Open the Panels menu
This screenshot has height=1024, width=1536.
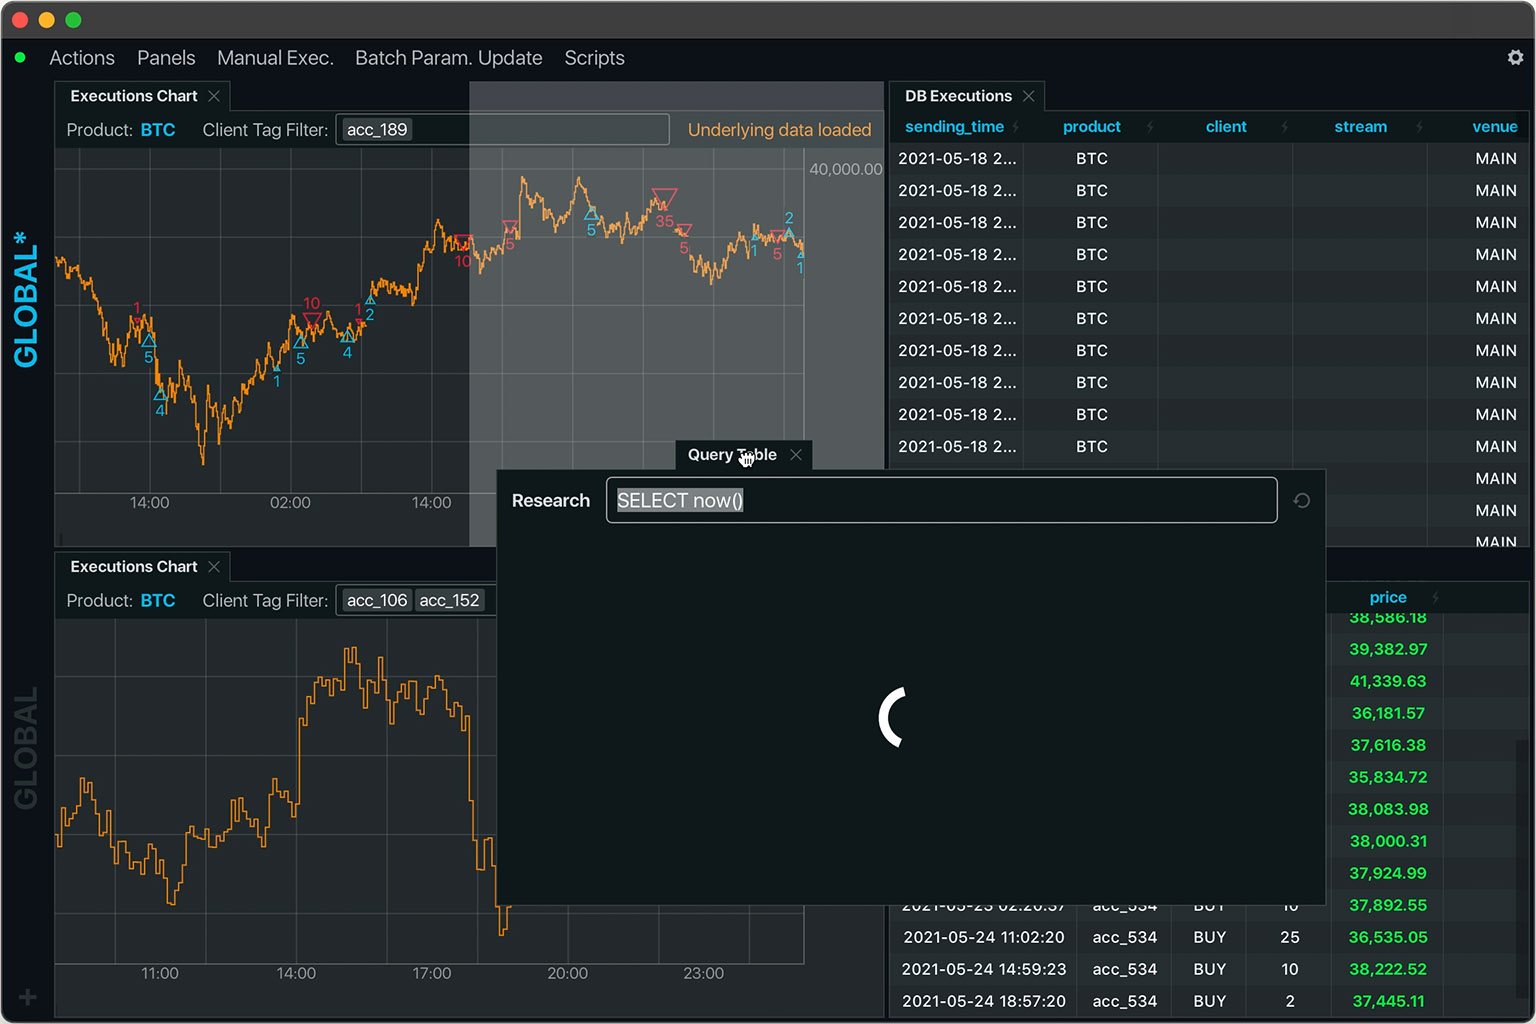coord(166,58)
